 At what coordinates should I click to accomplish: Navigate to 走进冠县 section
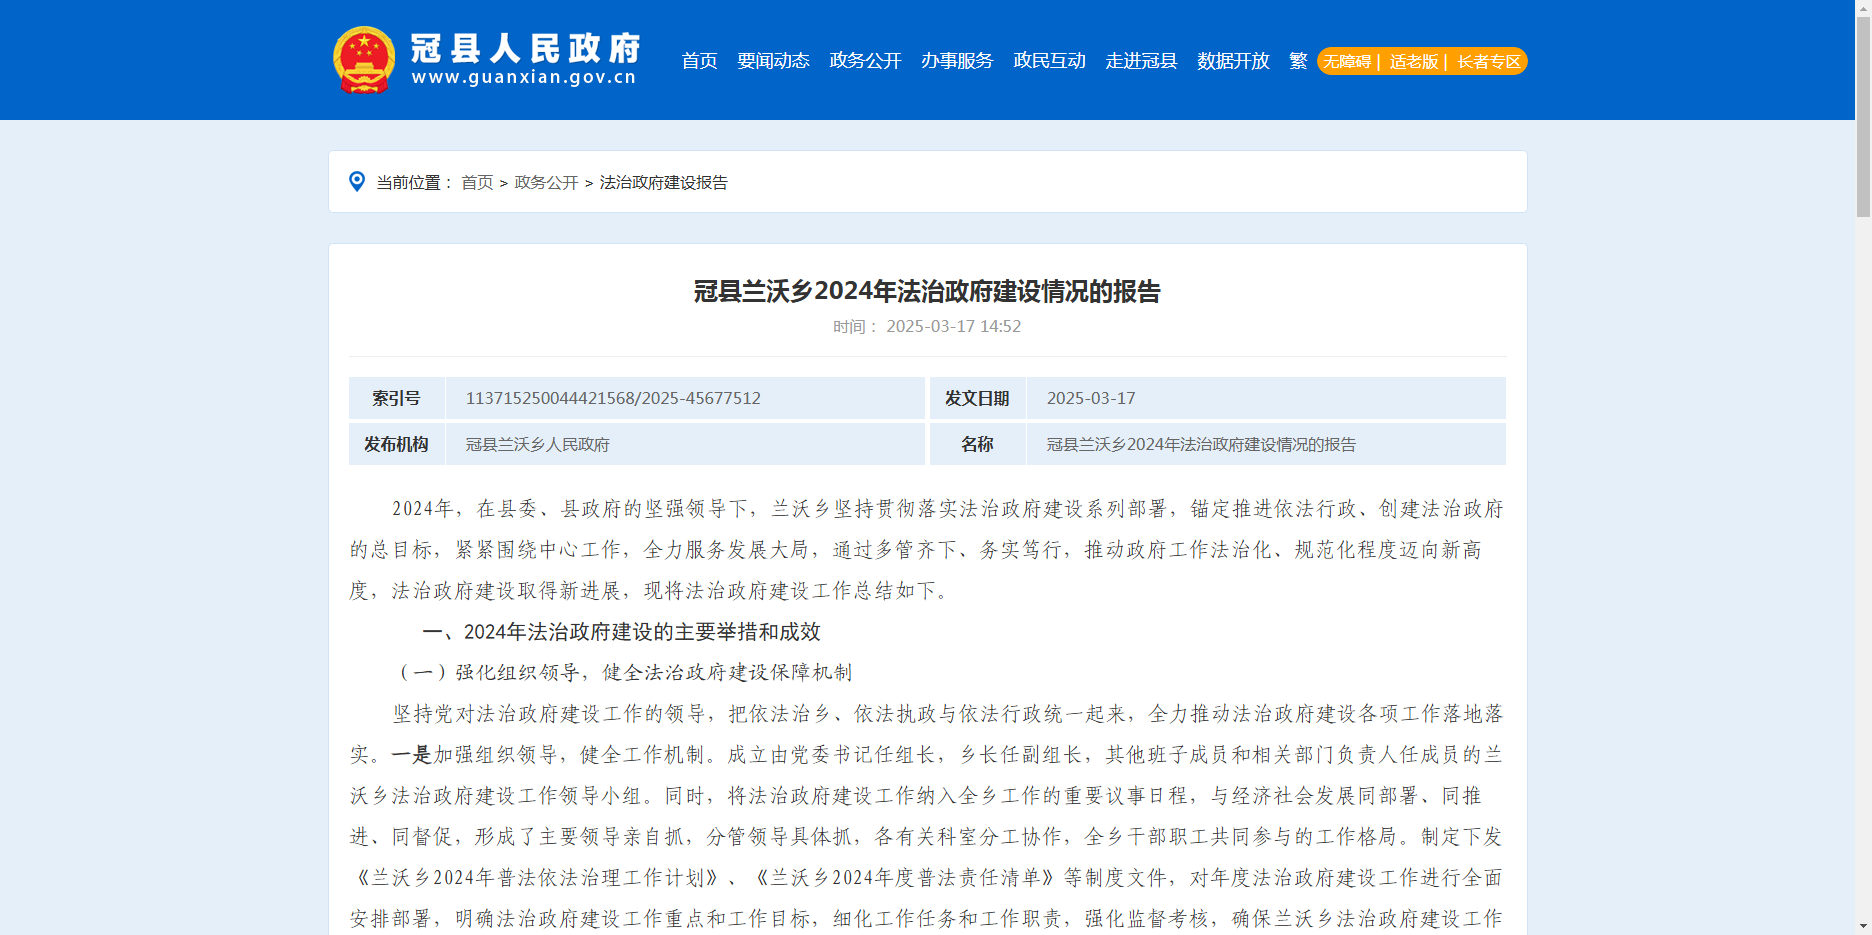(x=1141, y=61)
